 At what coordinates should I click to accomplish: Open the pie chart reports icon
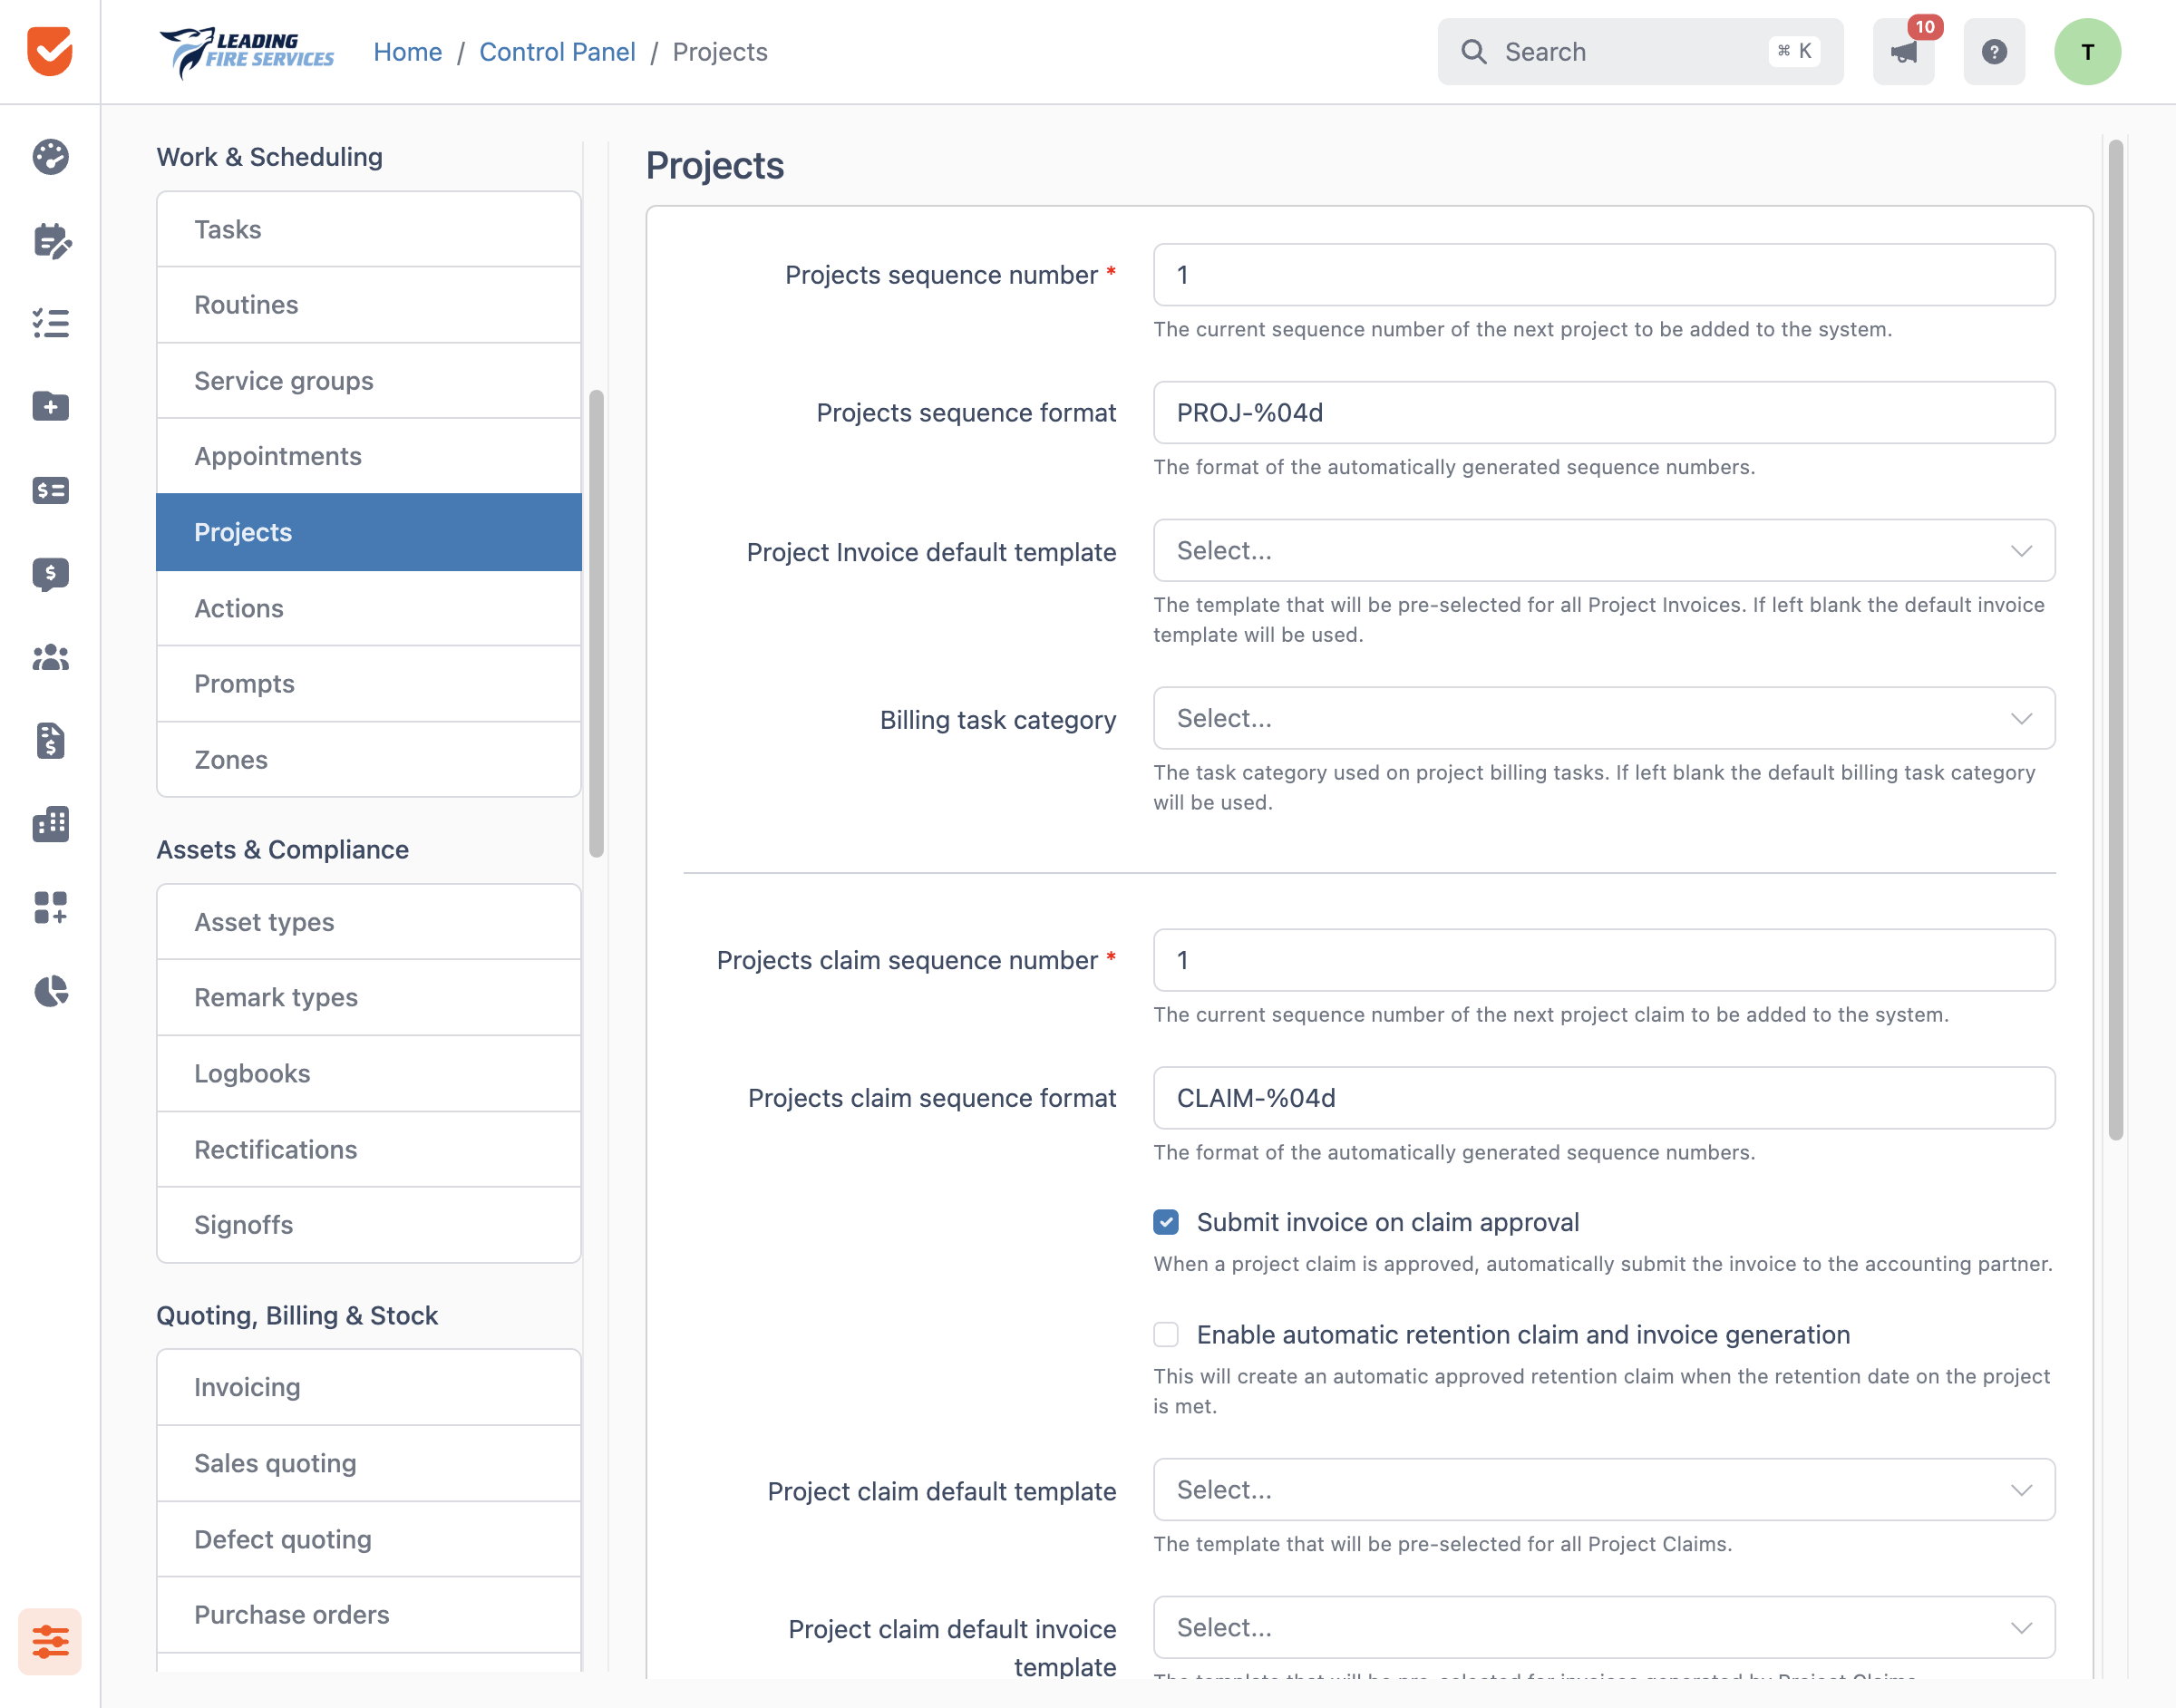pos(50,991)
